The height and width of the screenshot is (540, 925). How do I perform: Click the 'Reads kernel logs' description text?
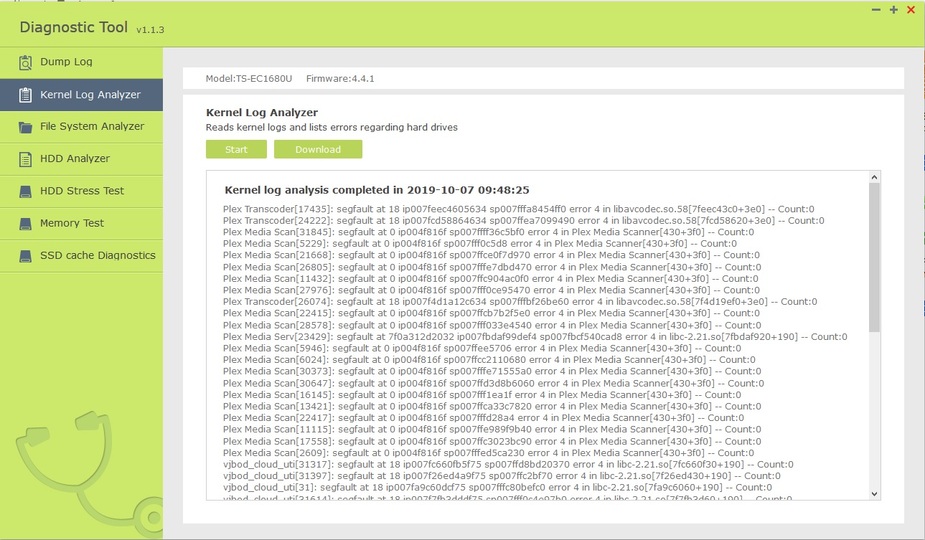coord(332,127)
